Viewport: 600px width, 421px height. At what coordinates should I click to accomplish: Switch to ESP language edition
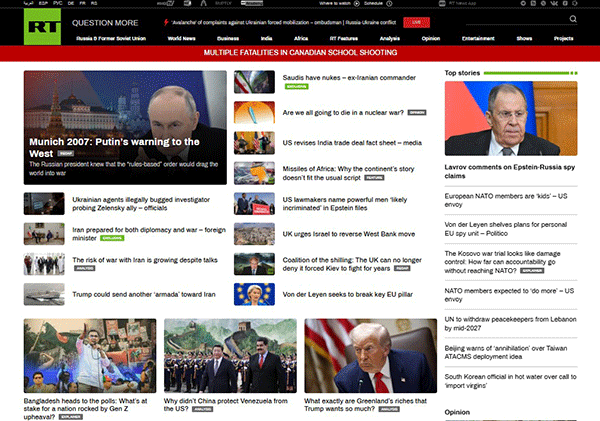click(42, 4)
